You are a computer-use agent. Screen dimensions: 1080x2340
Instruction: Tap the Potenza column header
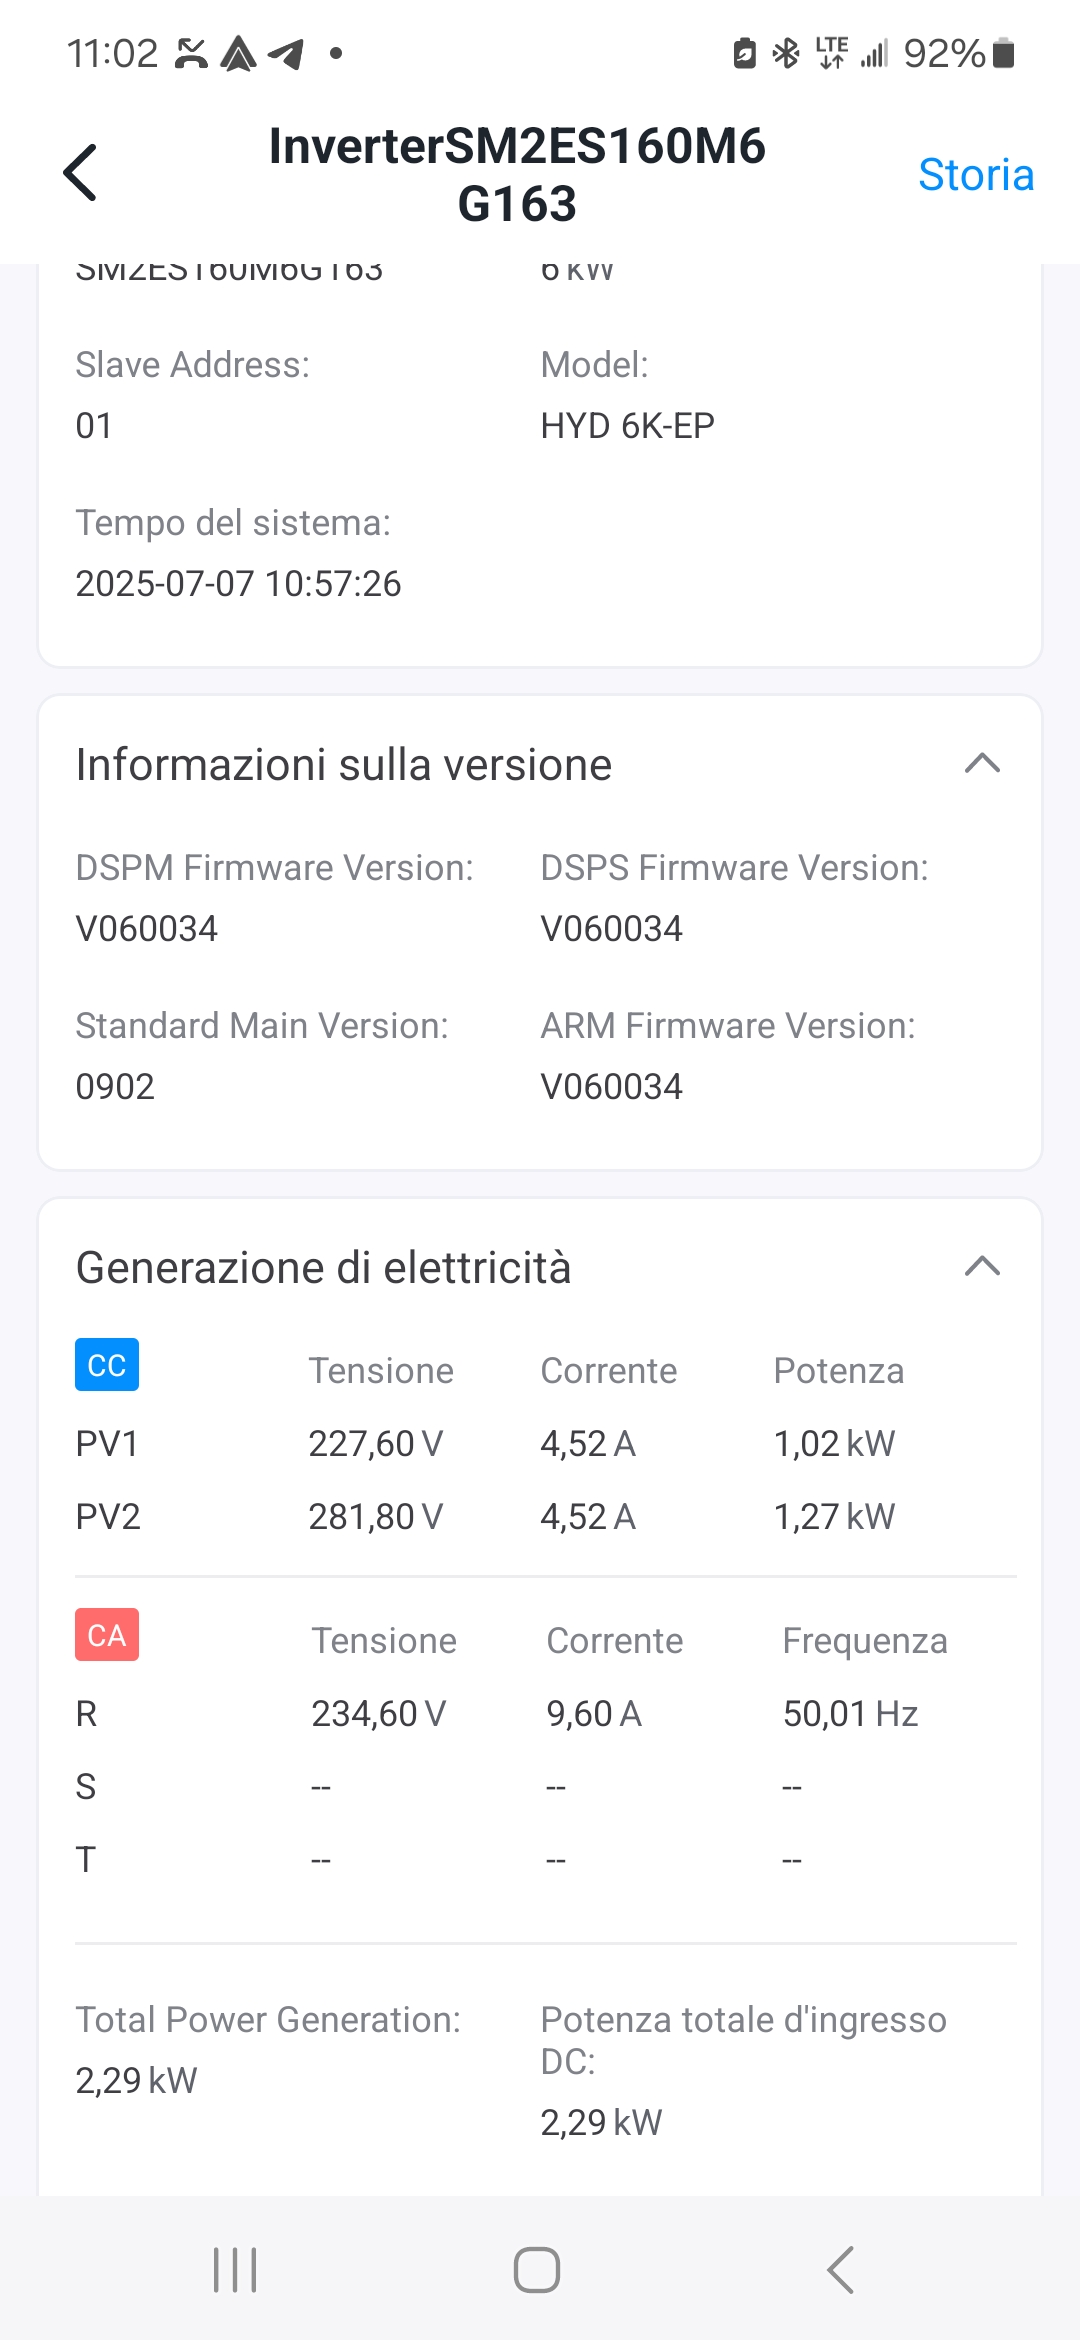pyautogui.click(x=839, y=1371)
